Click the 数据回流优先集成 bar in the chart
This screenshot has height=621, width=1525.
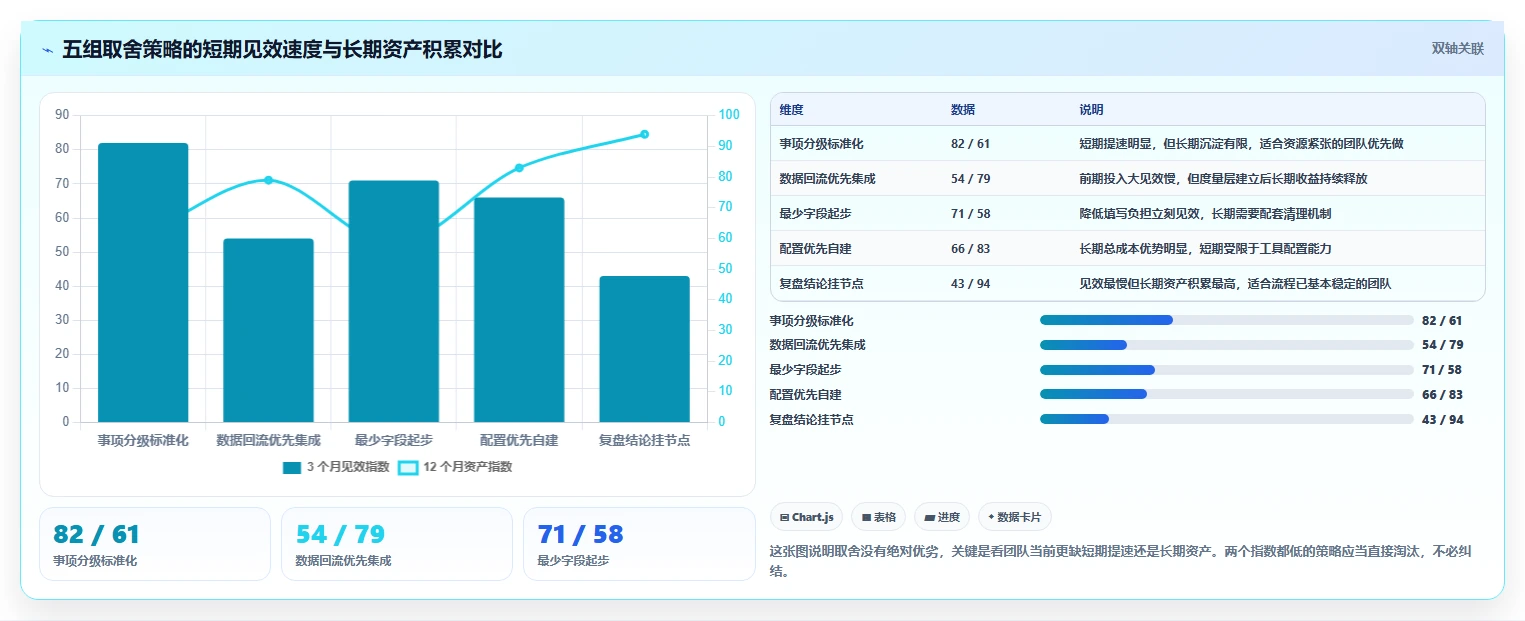click(268, 330)
